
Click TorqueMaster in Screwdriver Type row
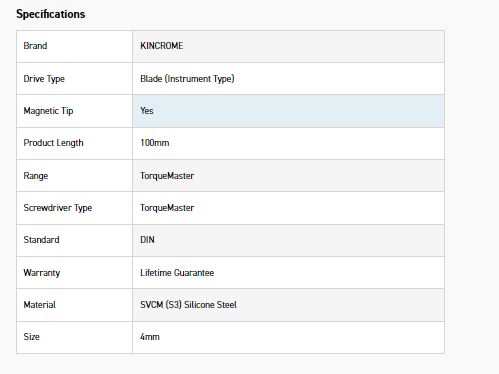click(x=167, y=208)
